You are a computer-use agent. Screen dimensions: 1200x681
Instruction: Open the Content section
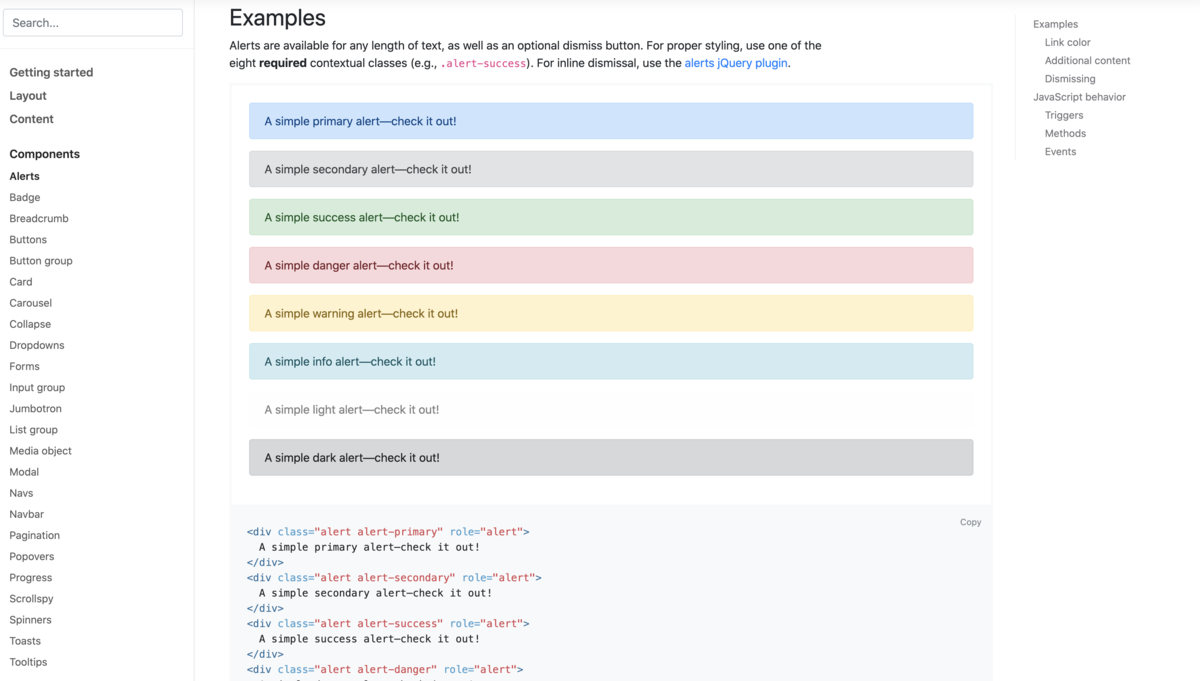(x=32, y=119)
